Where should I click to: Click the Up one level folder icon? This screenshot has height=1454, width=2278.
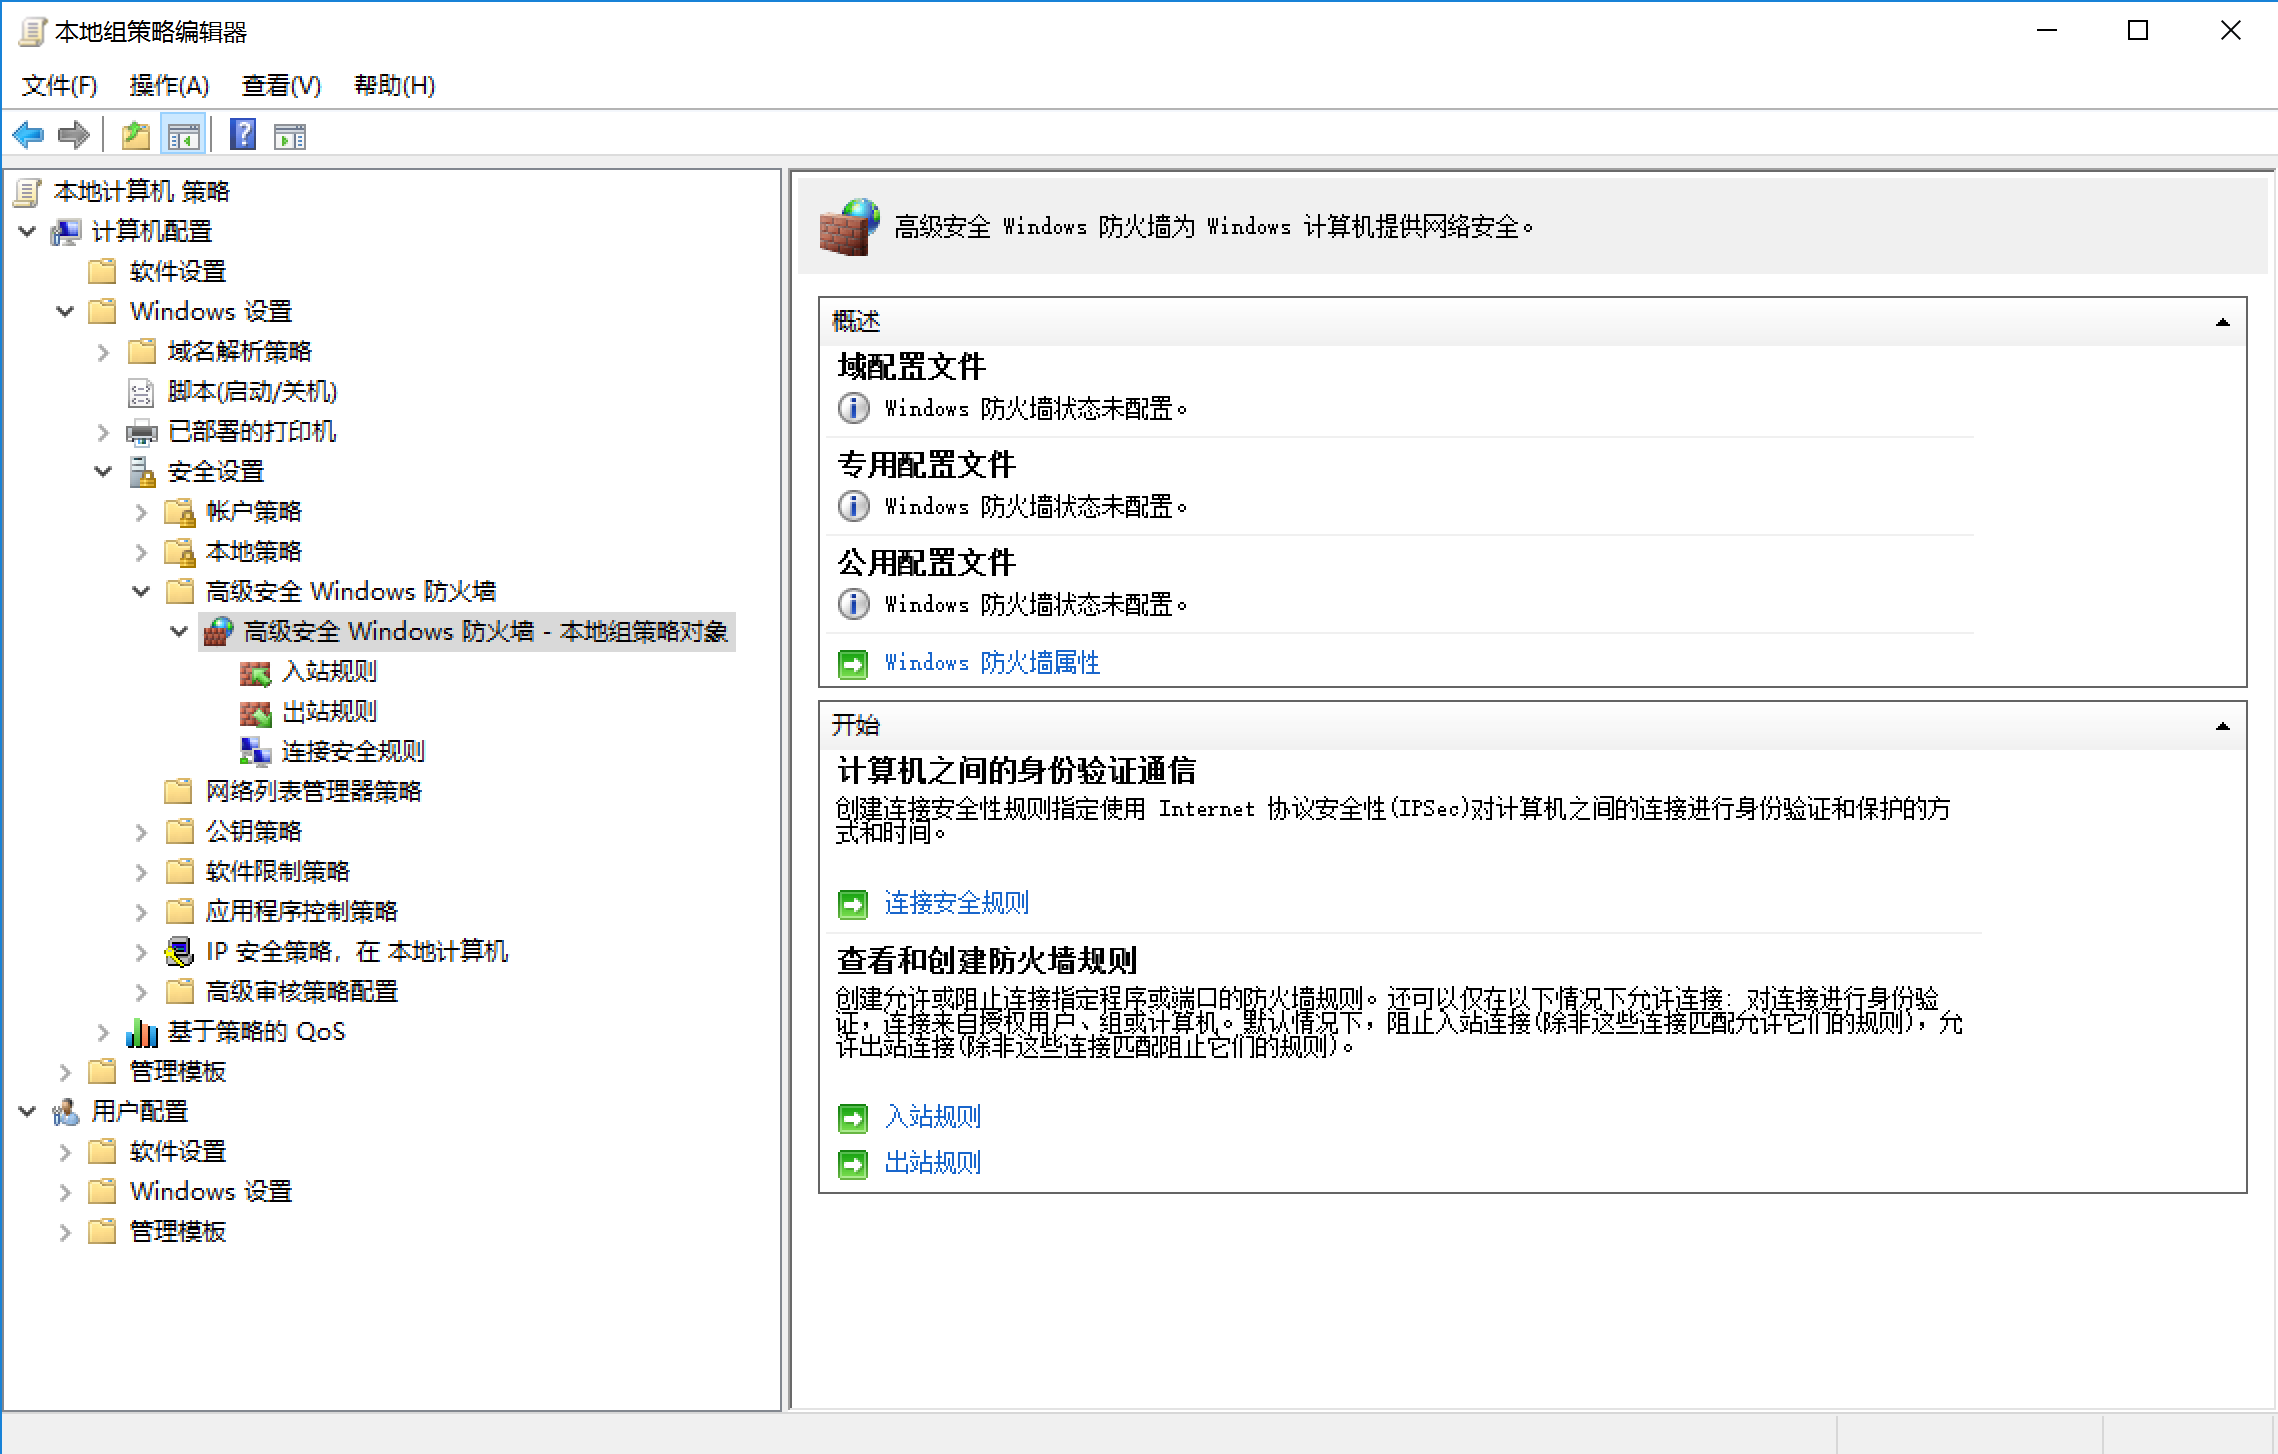tap(135, 135)
